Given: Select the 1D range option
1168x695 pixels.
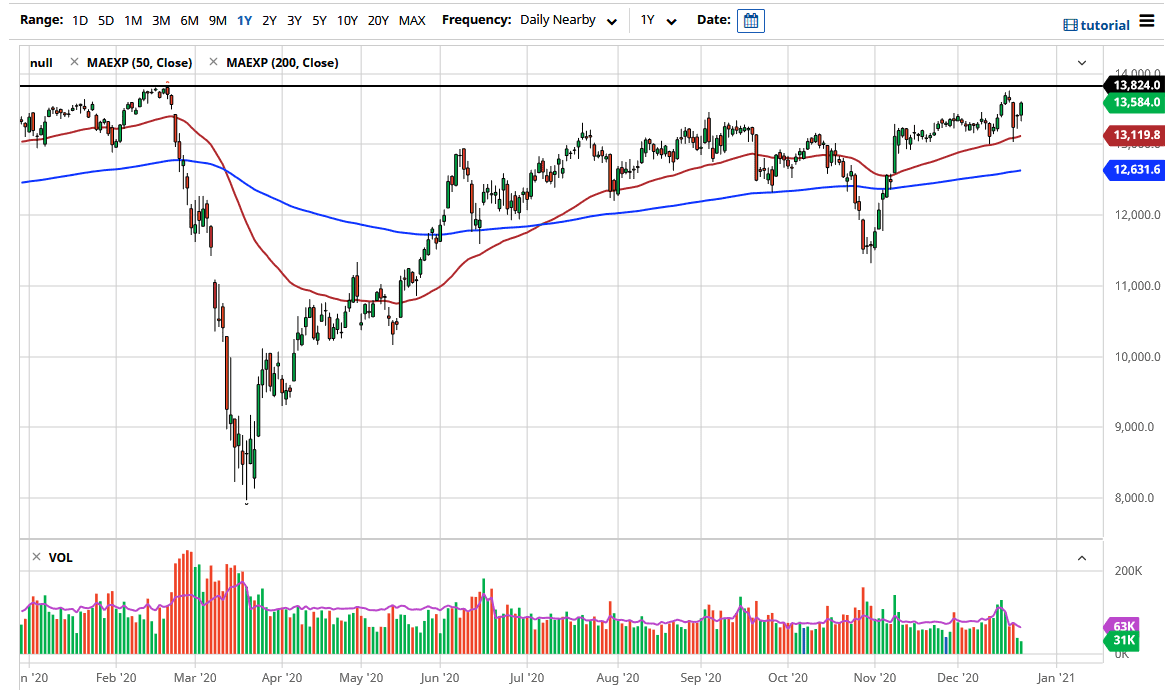Looking at the screenshot, I should [x=79, y=20].
